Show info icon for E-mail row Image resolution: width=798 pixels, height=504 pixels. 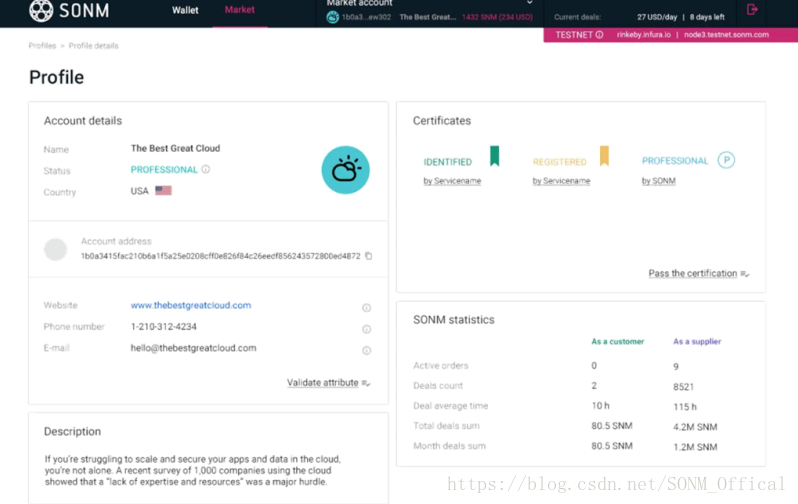pos(366,350)
